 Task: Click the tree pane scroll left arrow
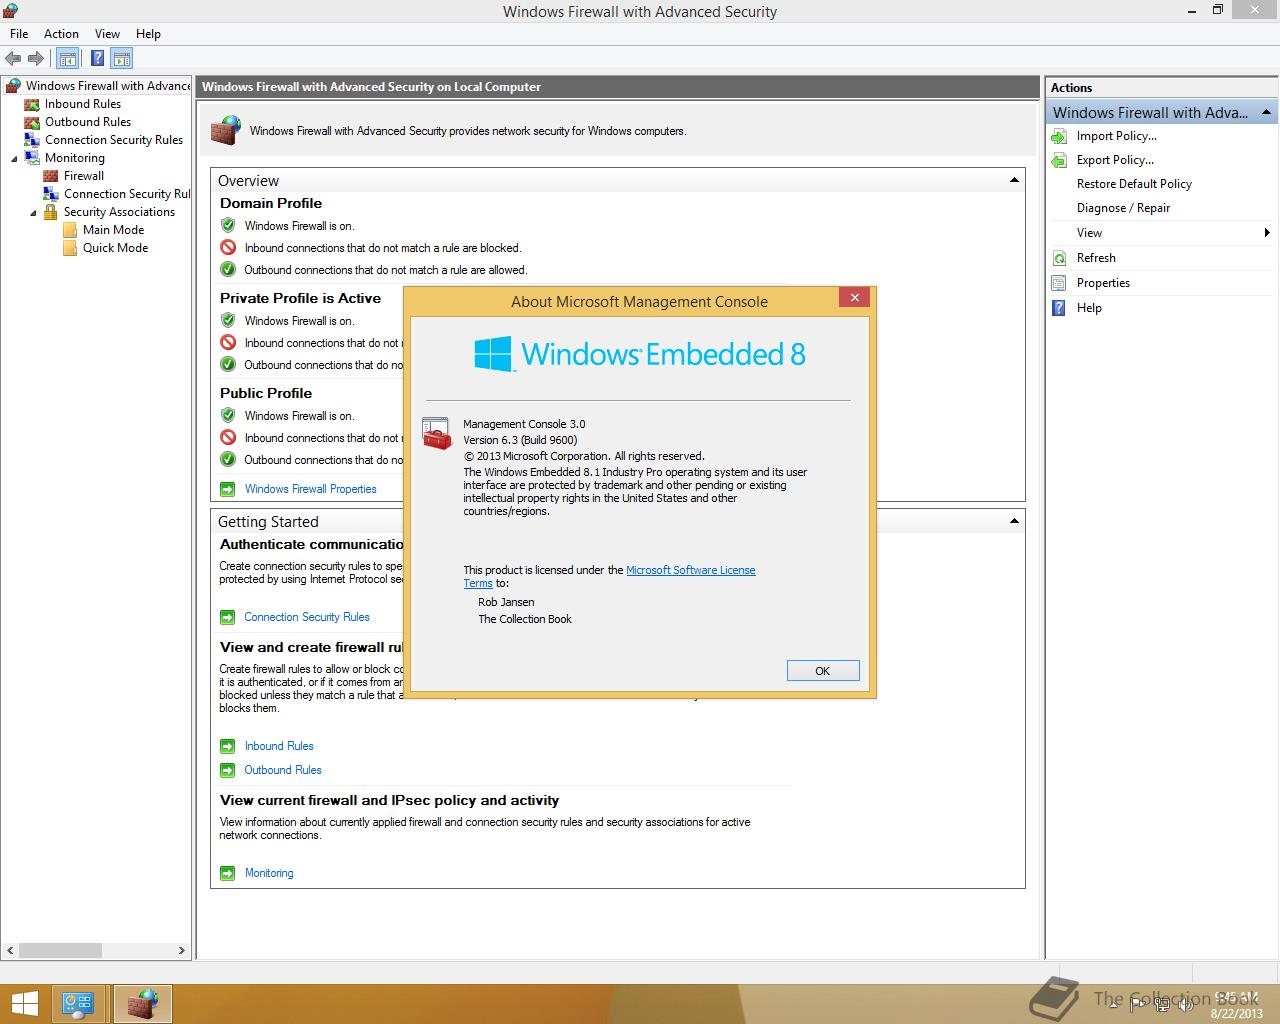click(9, 950)
